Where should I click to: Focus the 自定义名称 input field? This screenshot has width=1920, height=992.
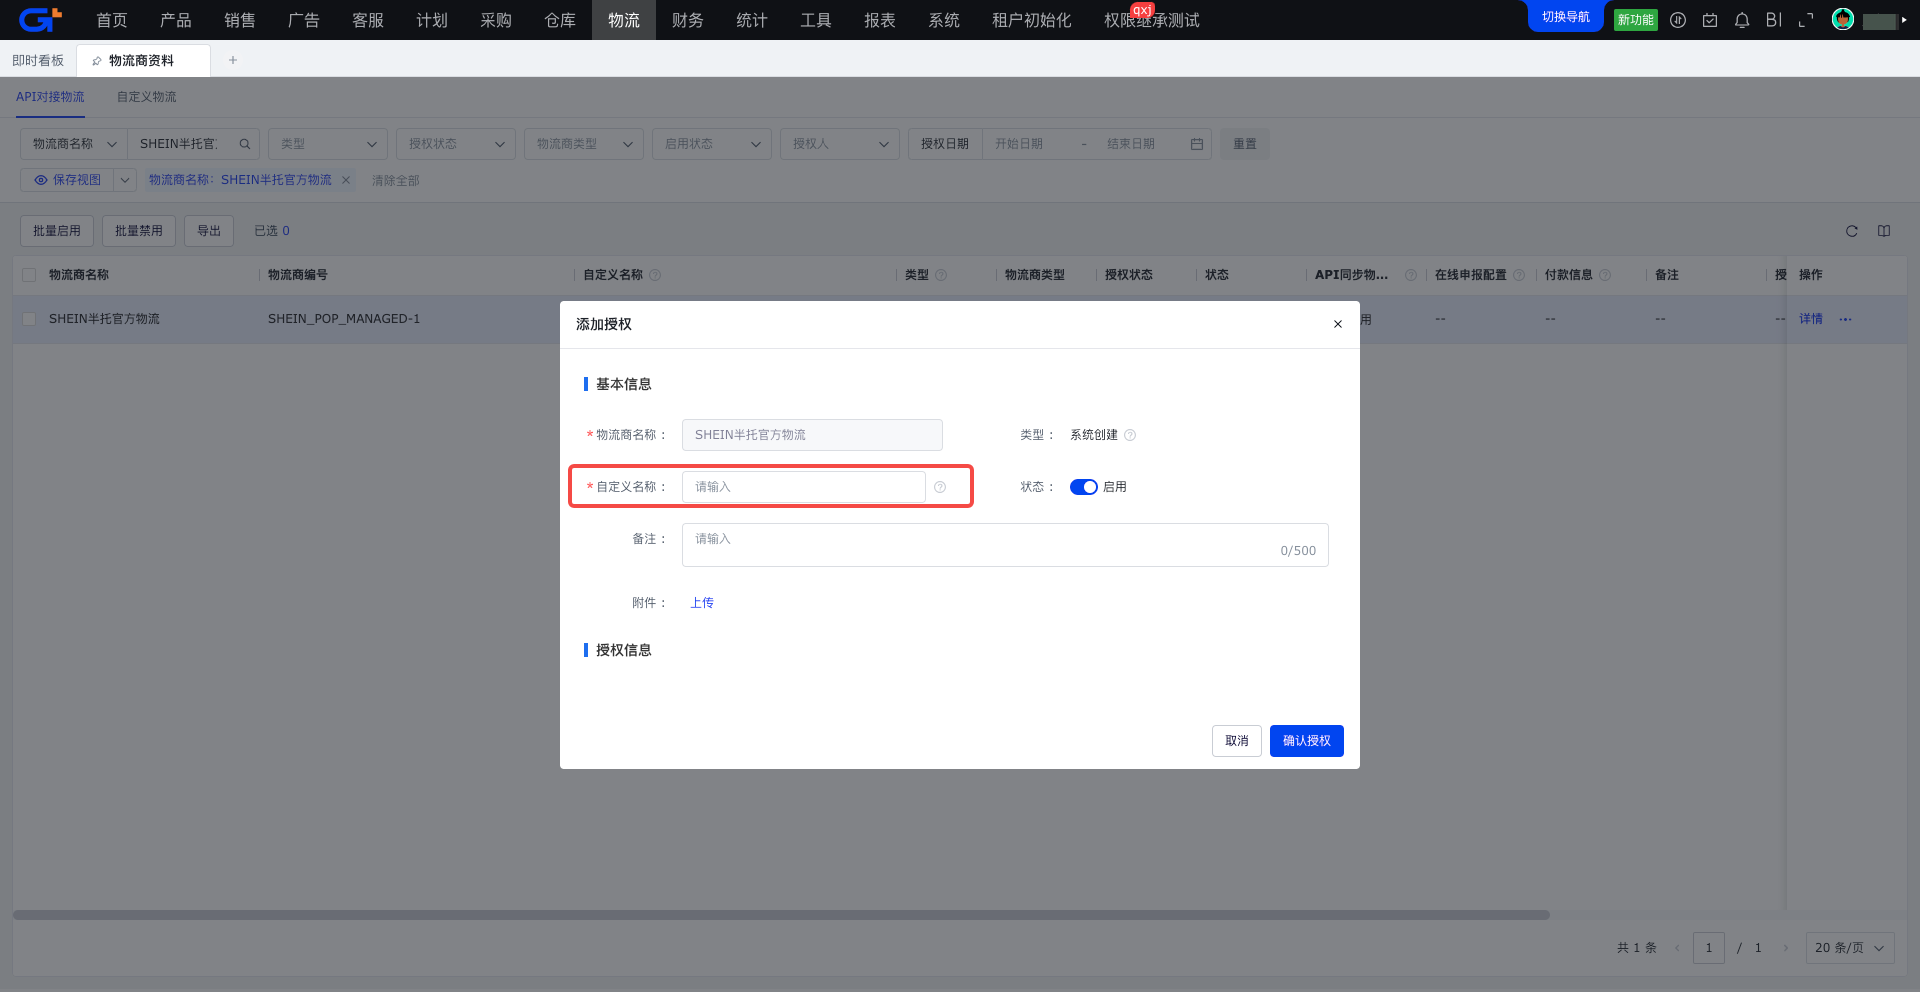[804, 487]
